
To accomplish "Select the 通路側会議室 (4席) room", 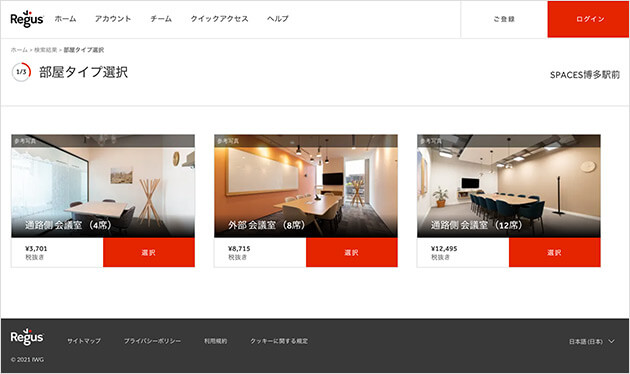I will click(149, 252).
